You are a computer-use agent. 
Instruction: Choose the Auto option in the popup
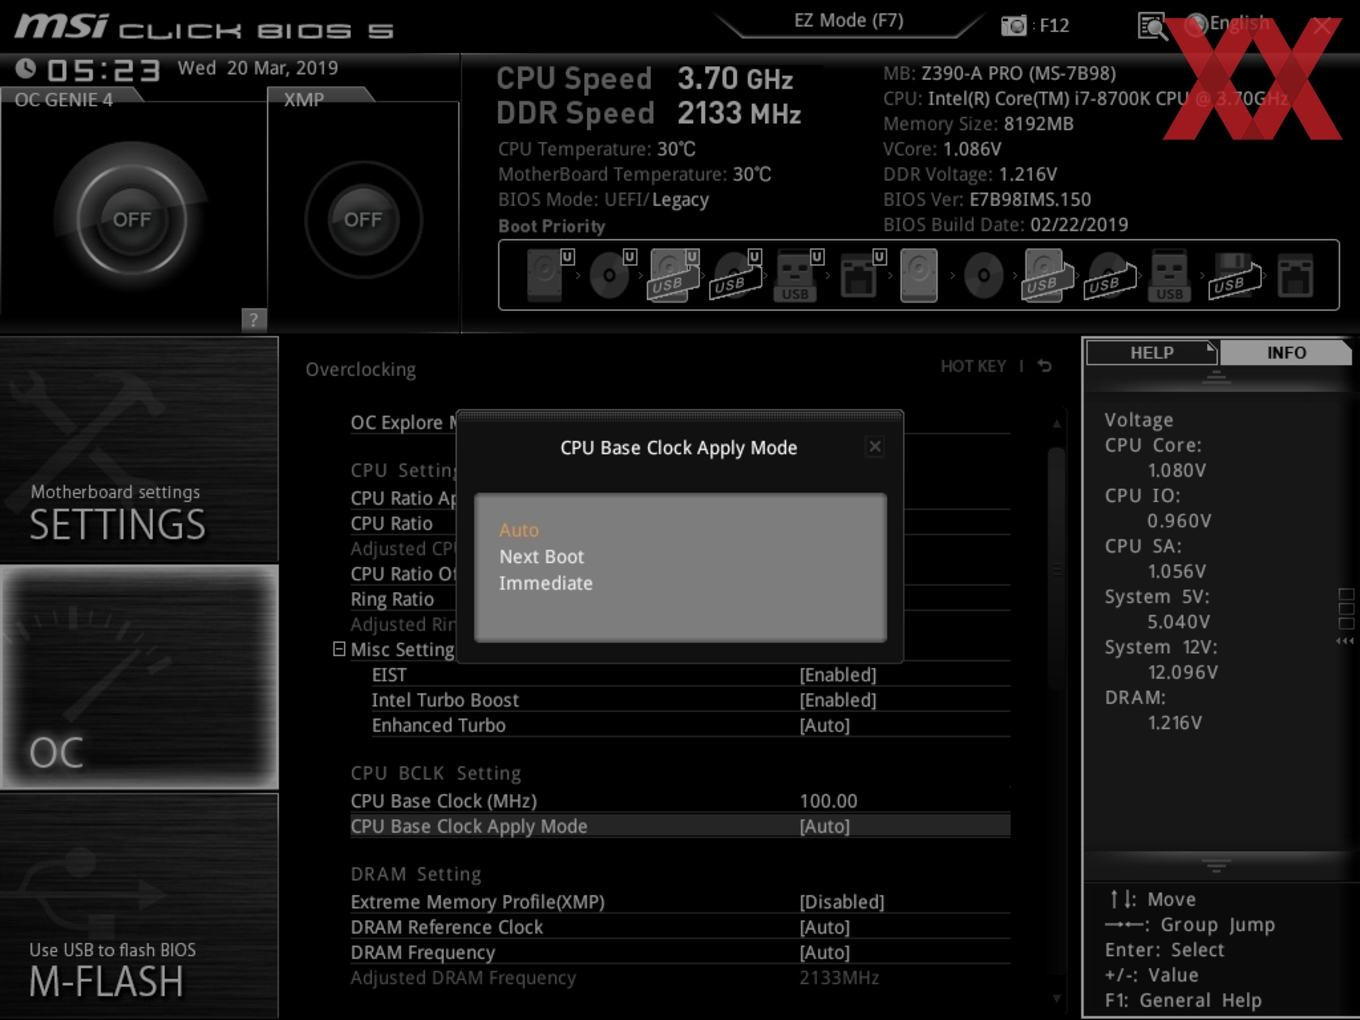click(519, 530)
